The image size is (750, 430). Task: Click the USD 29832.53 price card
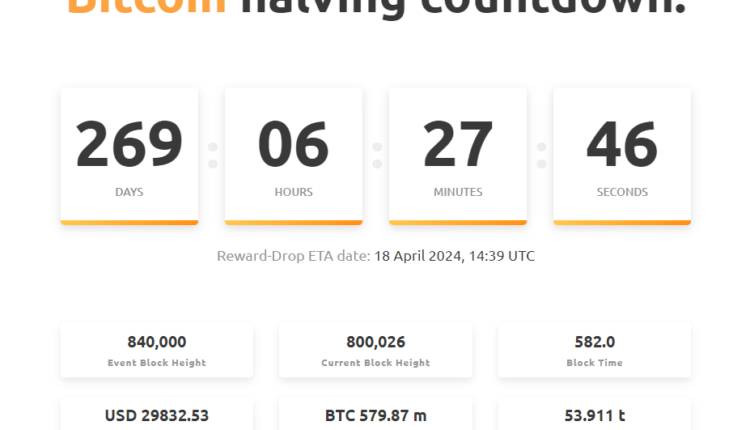pos(156,414)
